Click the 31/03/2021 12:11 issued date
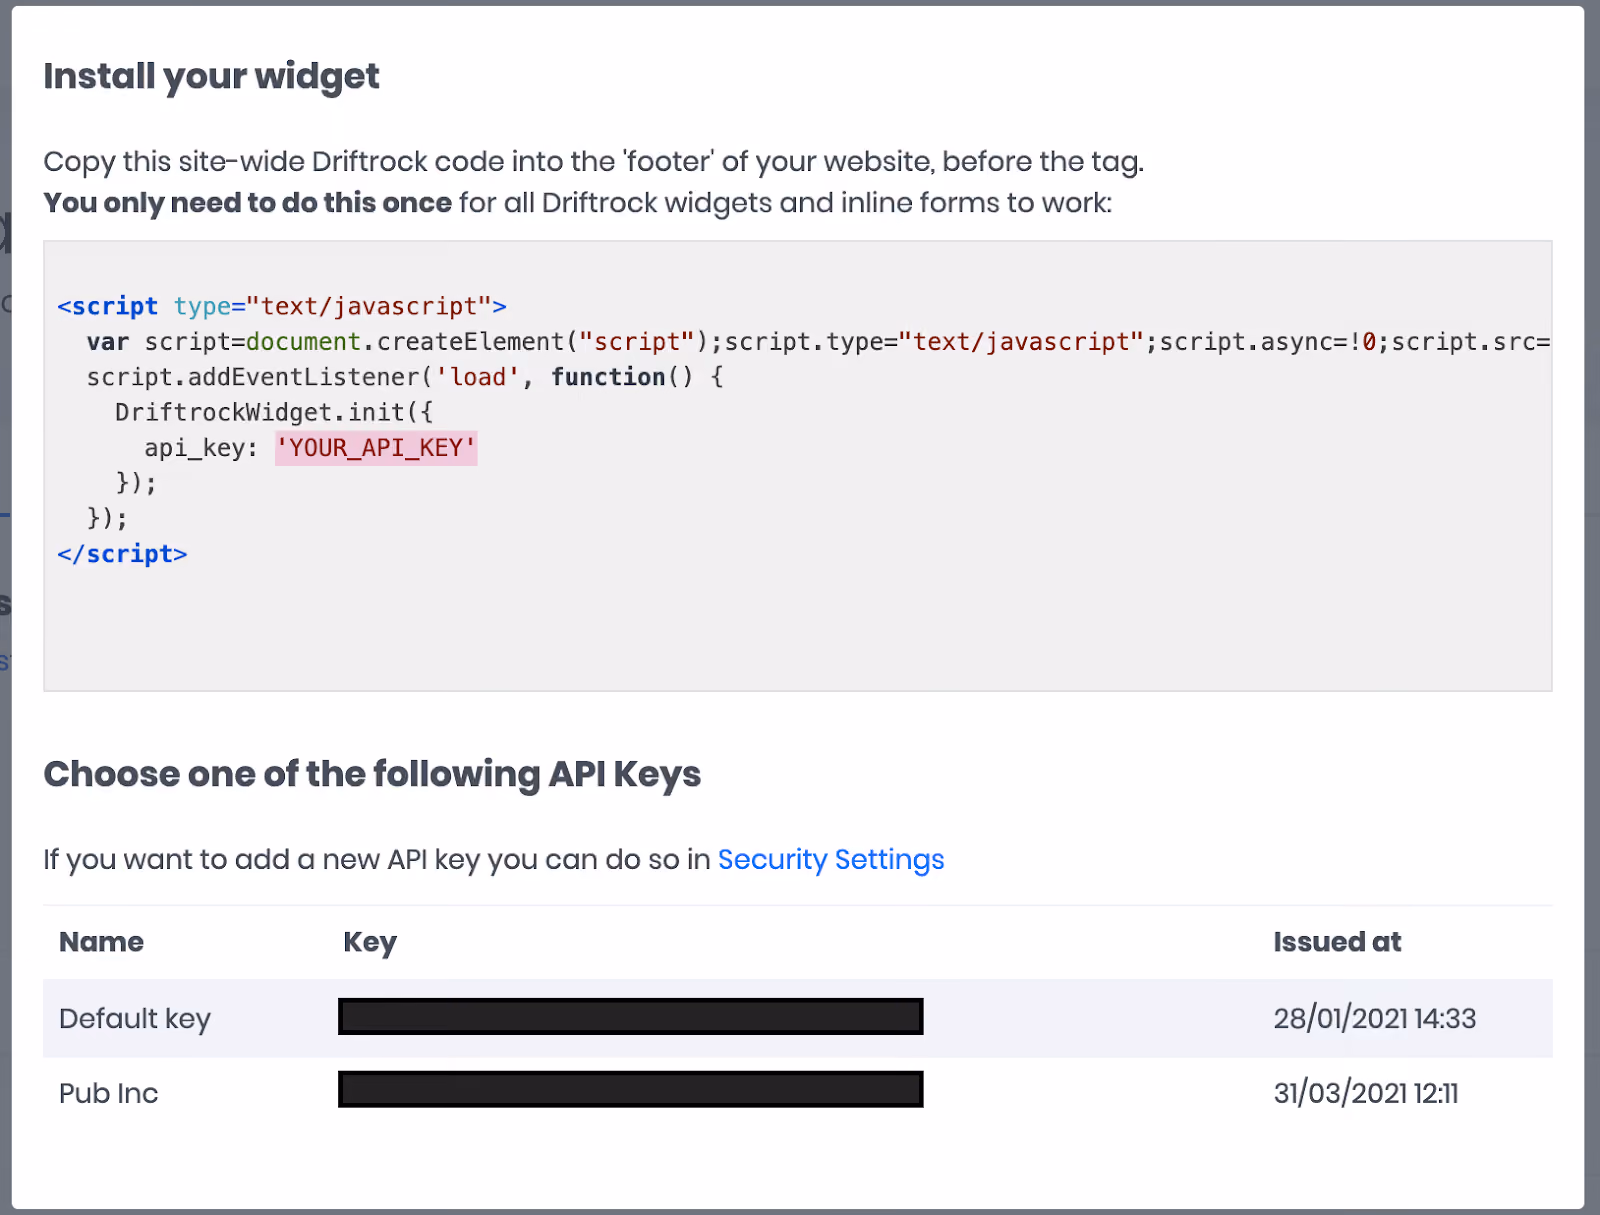The width and height of the screenshot is (1600, 1215). (1366, 1093)
